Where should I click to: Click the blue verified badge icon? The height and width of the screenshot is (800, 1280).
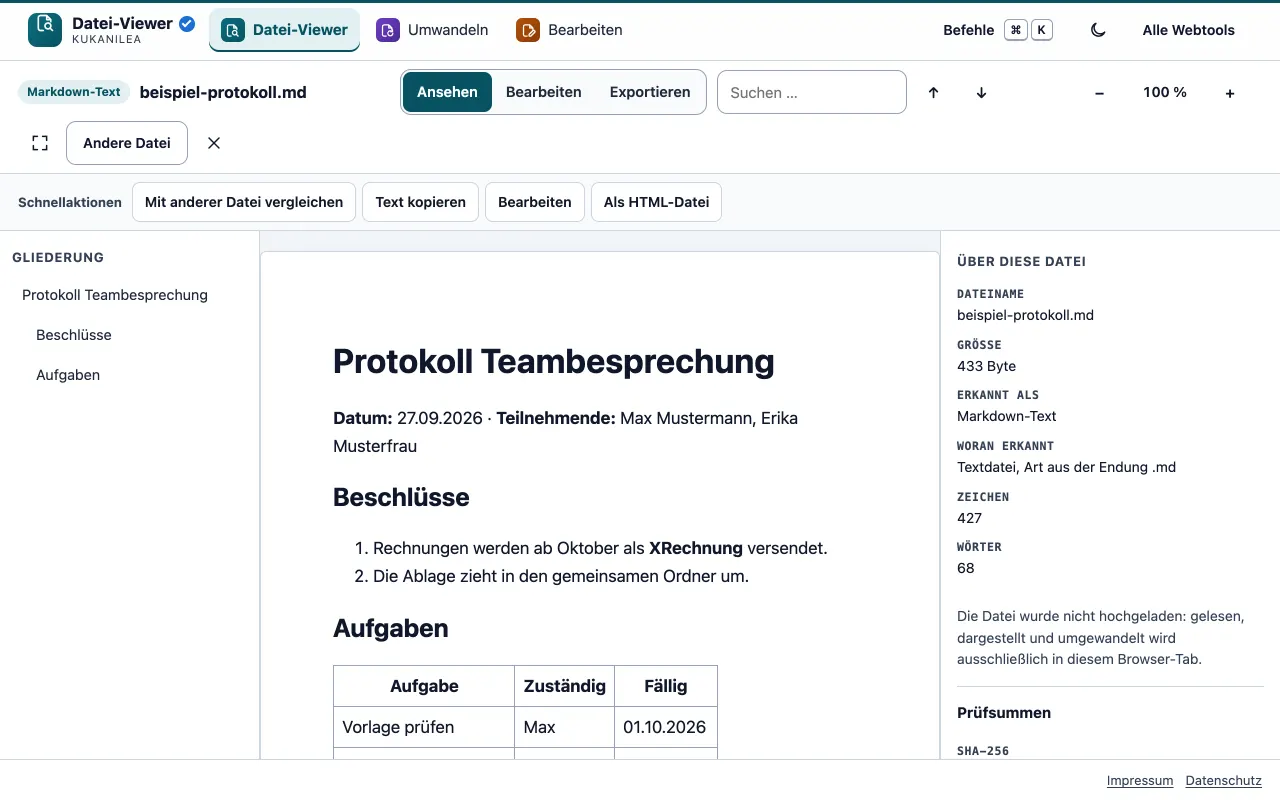187,24
